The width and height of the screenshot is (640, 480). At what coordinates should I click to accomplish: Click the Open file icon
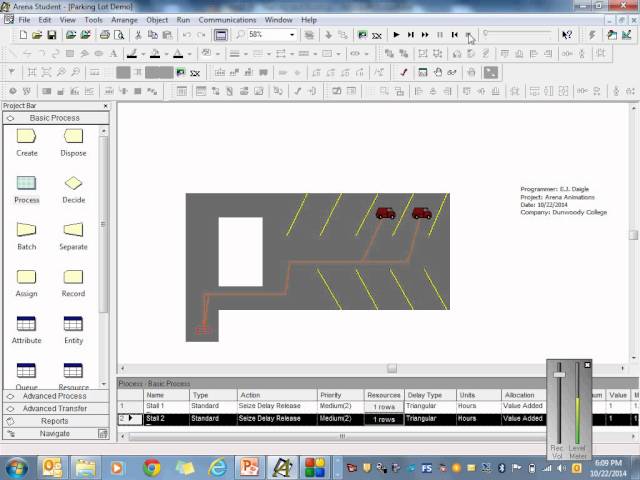[37, 35]
